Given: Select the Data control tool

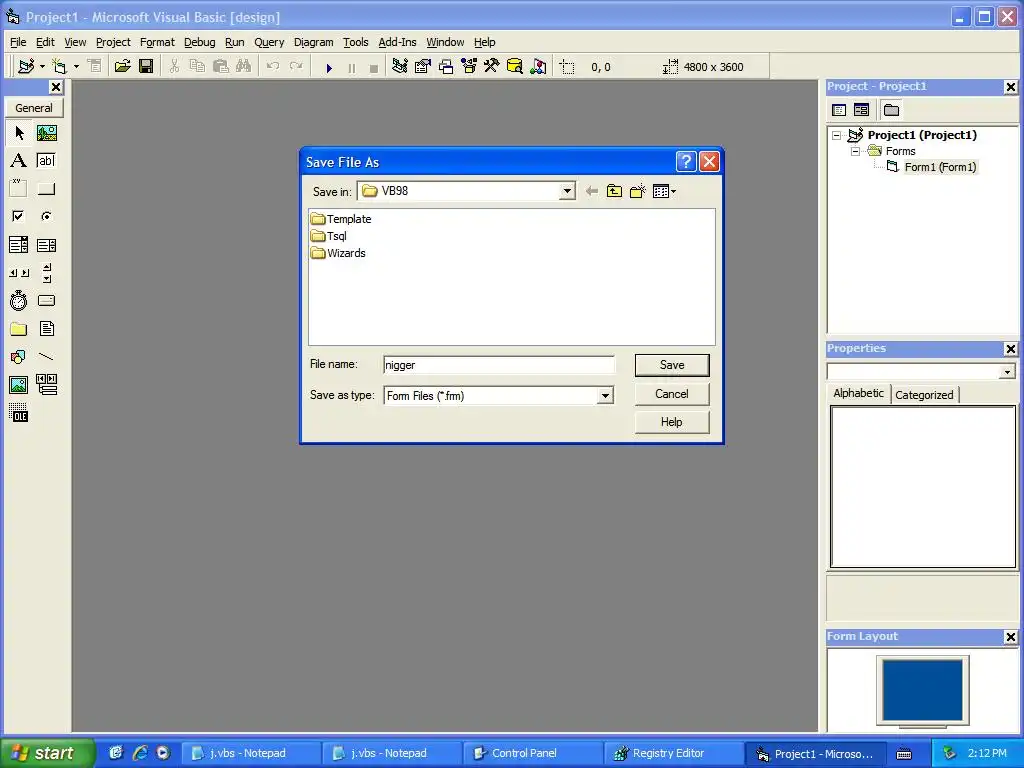Looking at the screenshot, I should pos(46,385).
